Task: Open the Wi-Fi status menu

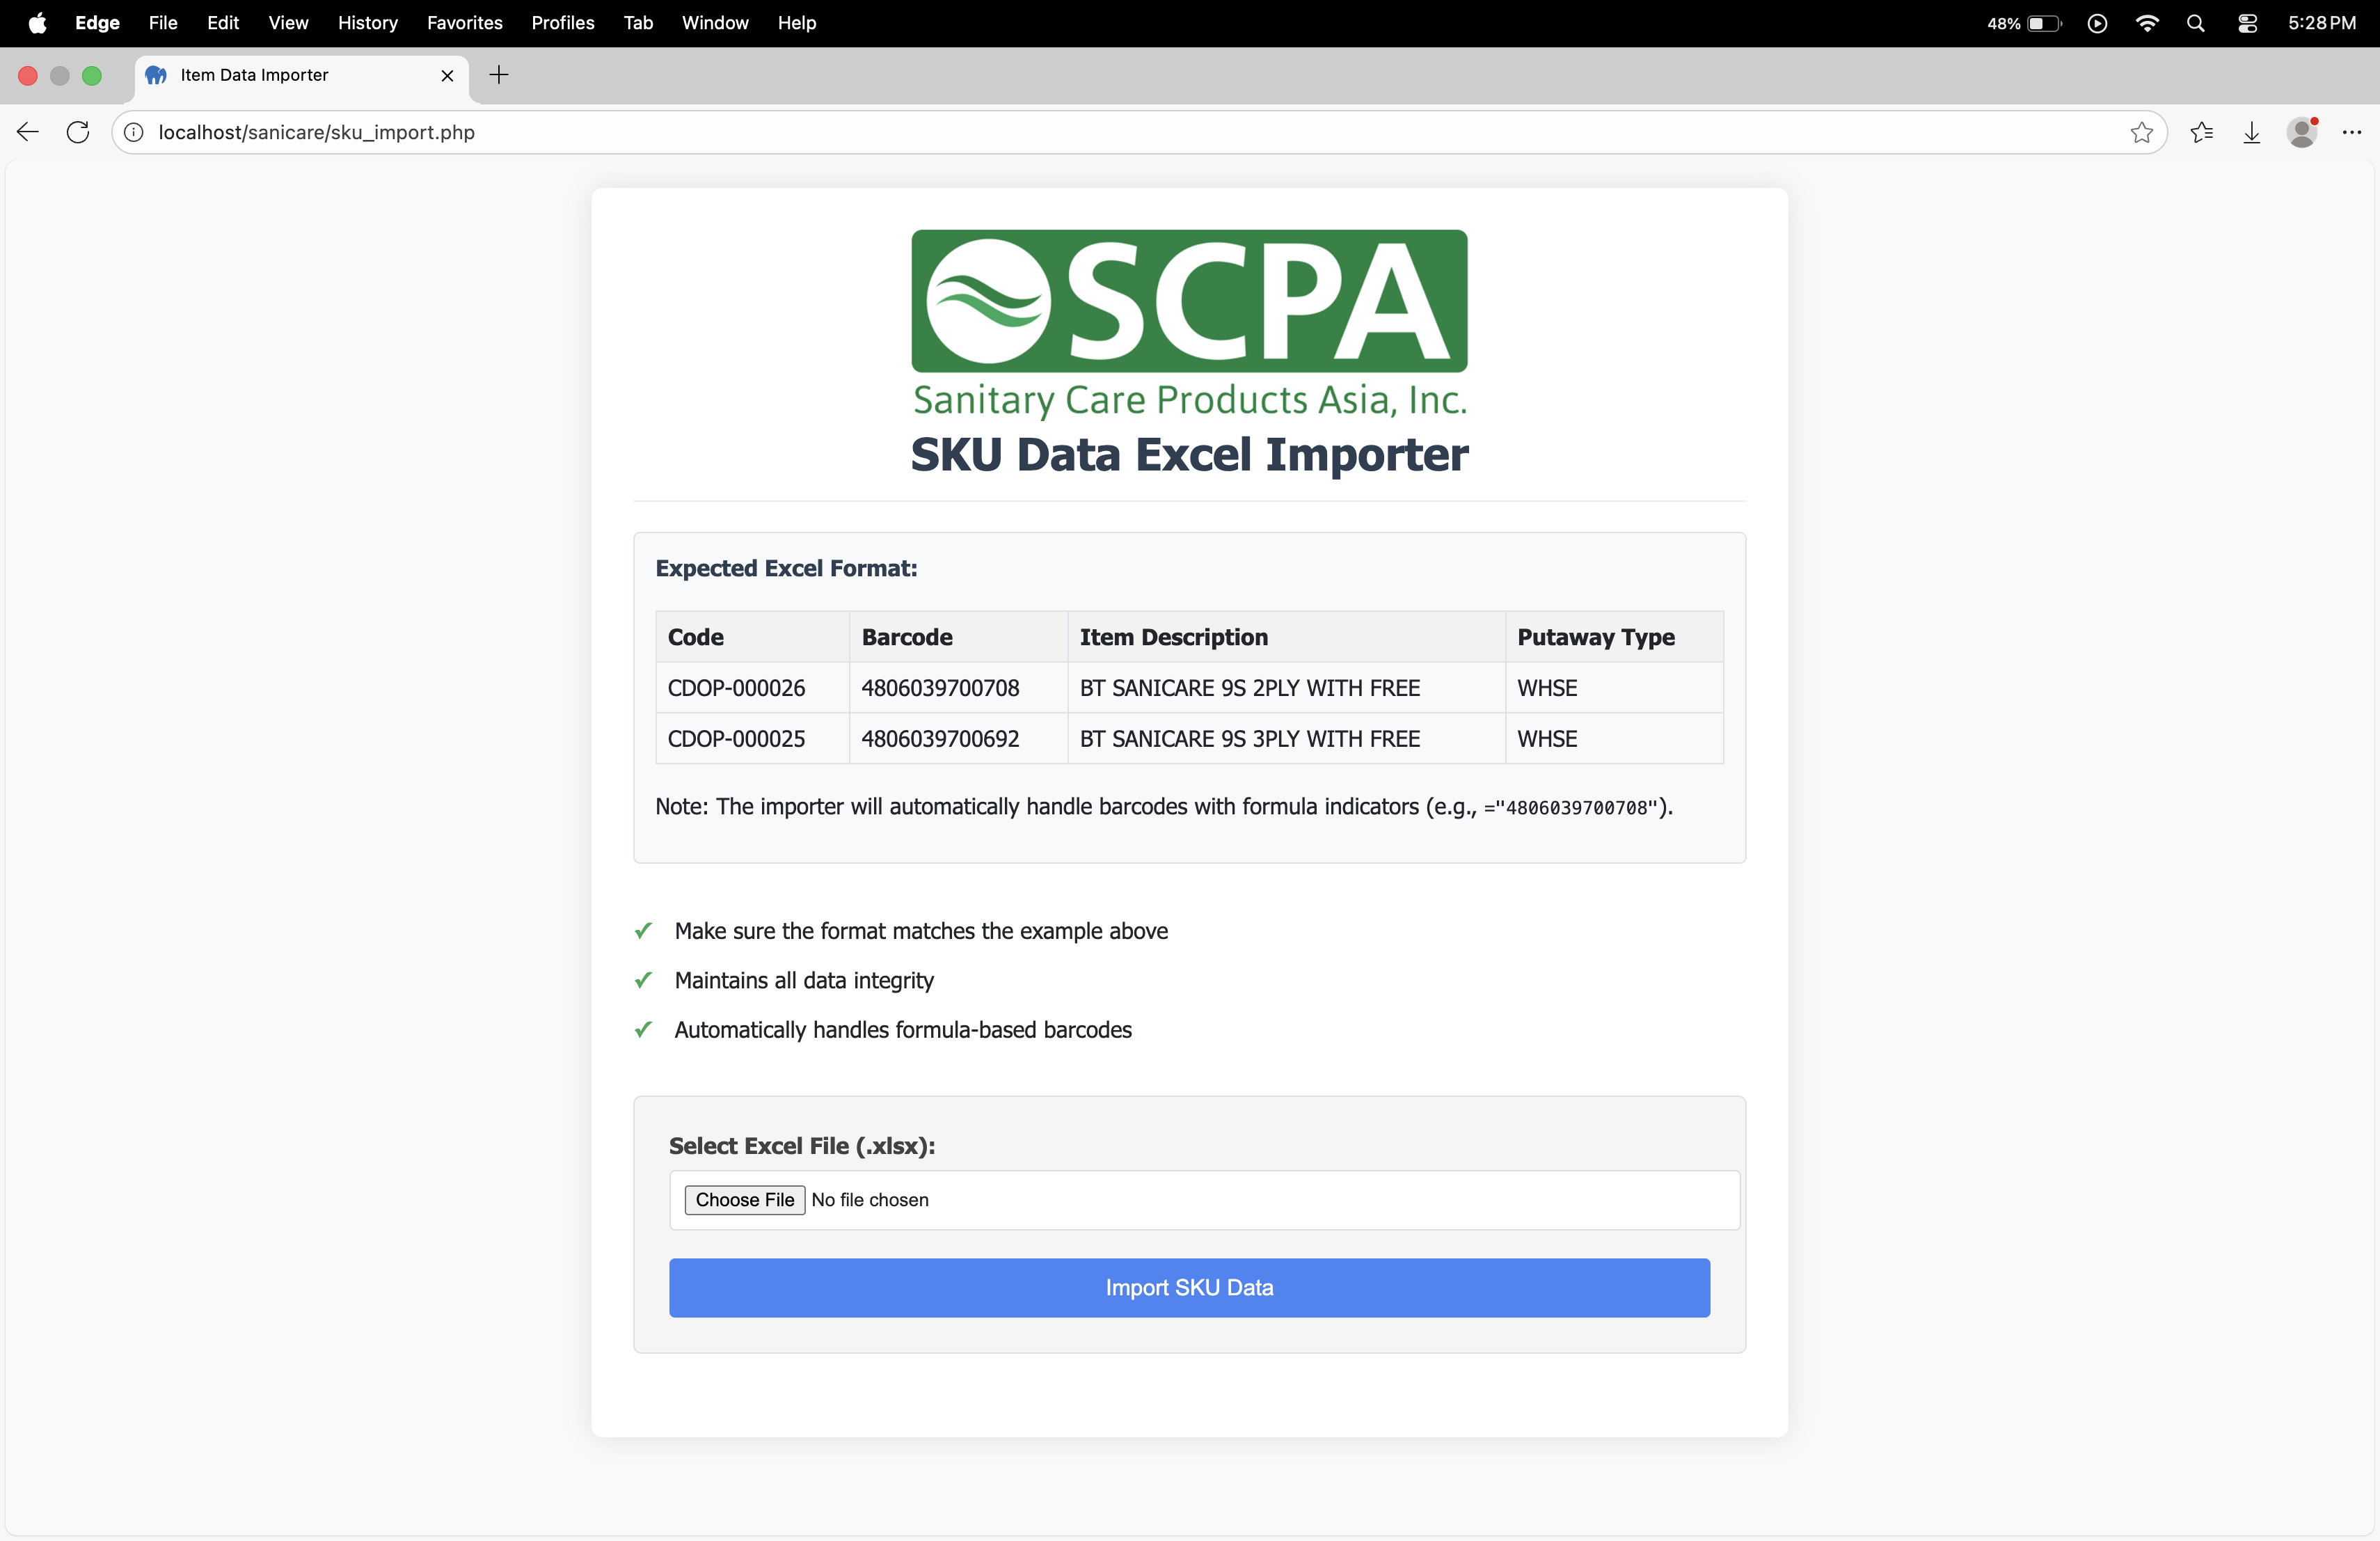Action: tap(2146, 23)
